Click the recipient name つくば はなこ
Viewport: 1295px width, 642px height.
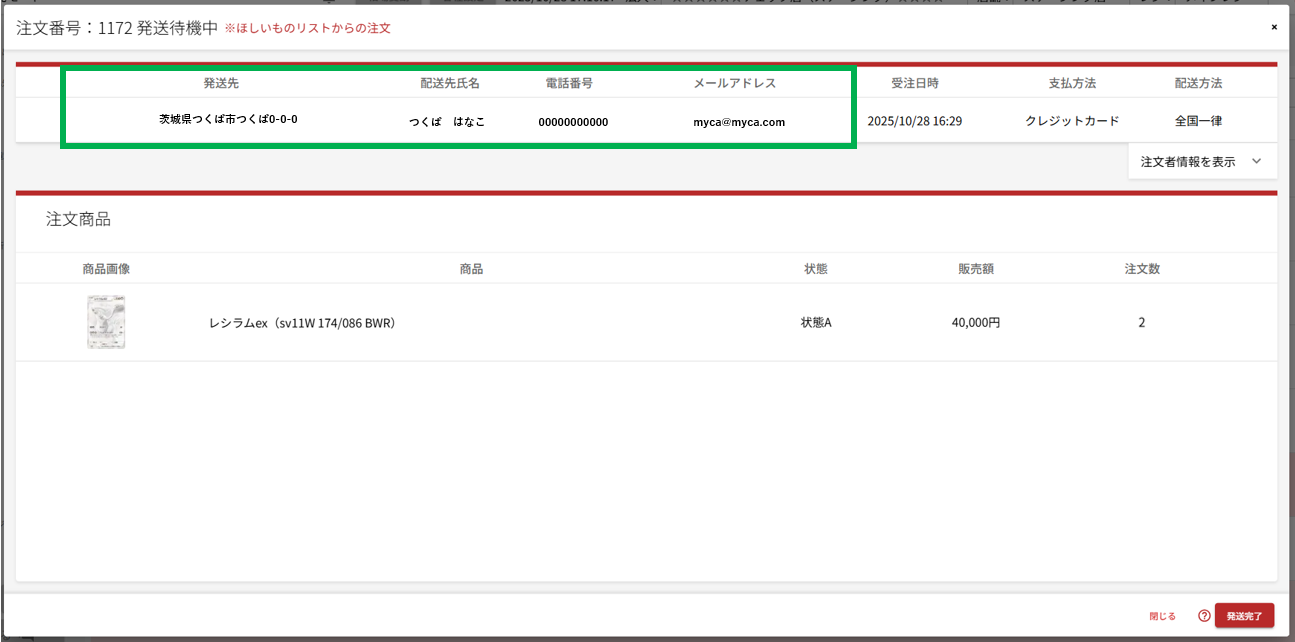(x=447, y=122)
